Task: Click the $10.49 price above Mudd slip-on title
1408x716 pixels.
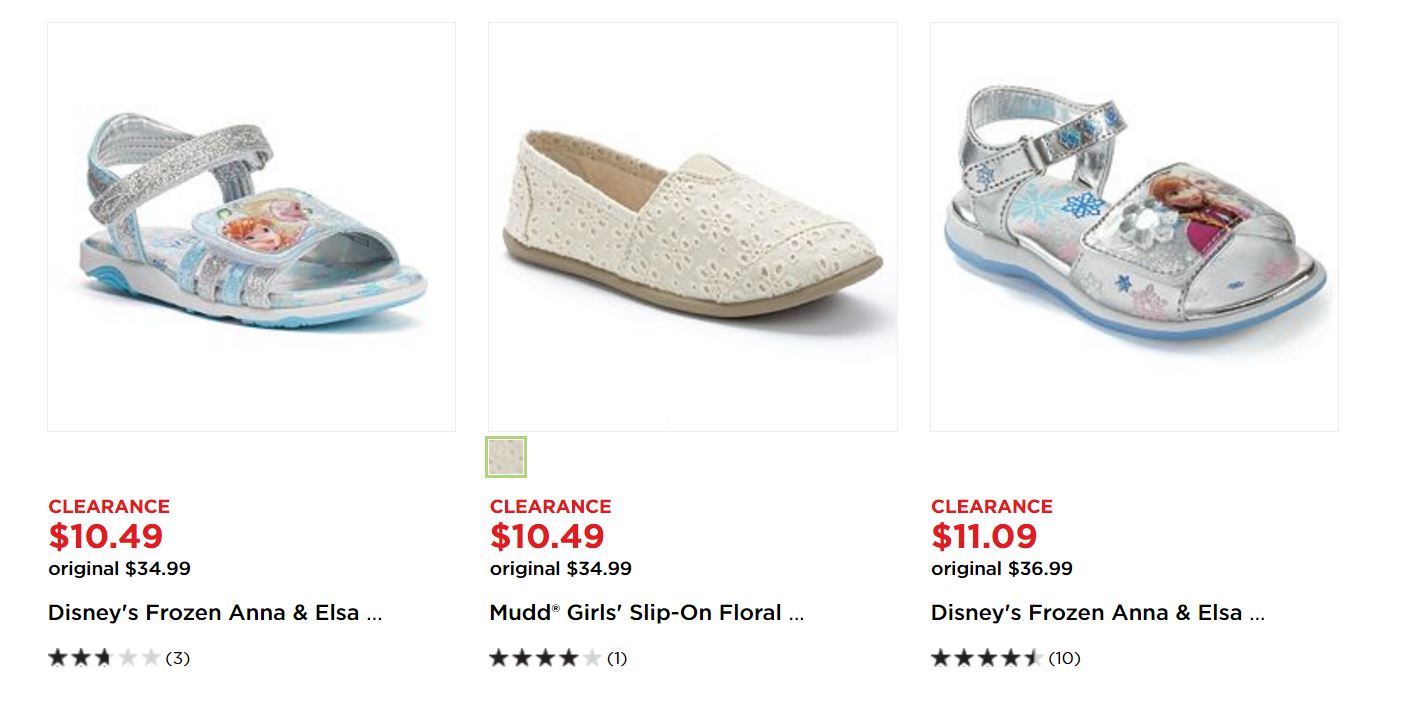Action: [547, 537]
